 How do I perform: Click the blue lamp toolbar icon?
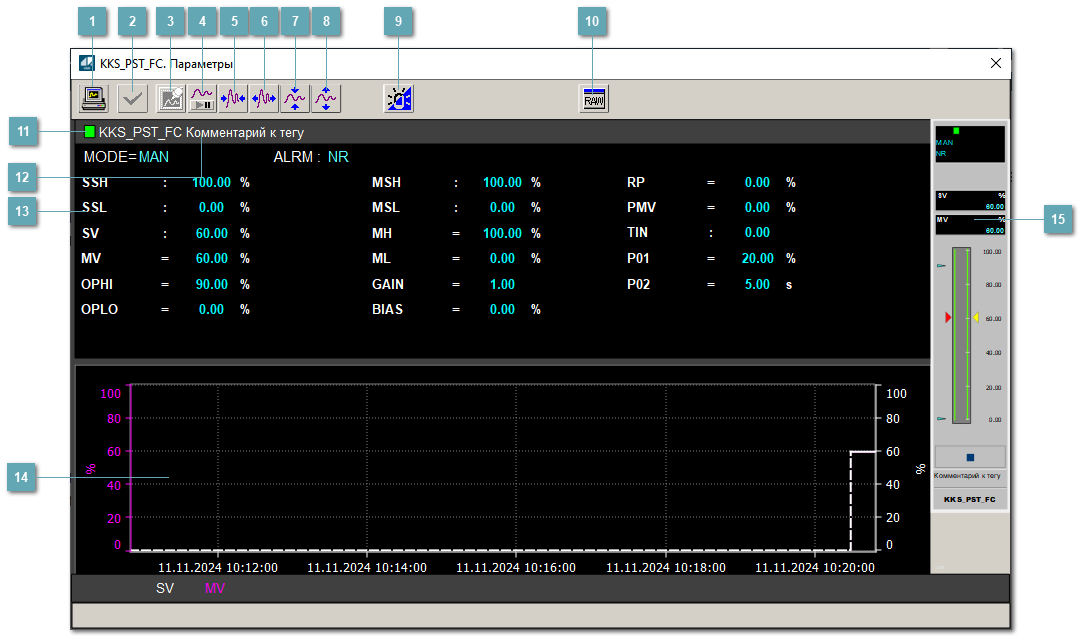(398, 98)
